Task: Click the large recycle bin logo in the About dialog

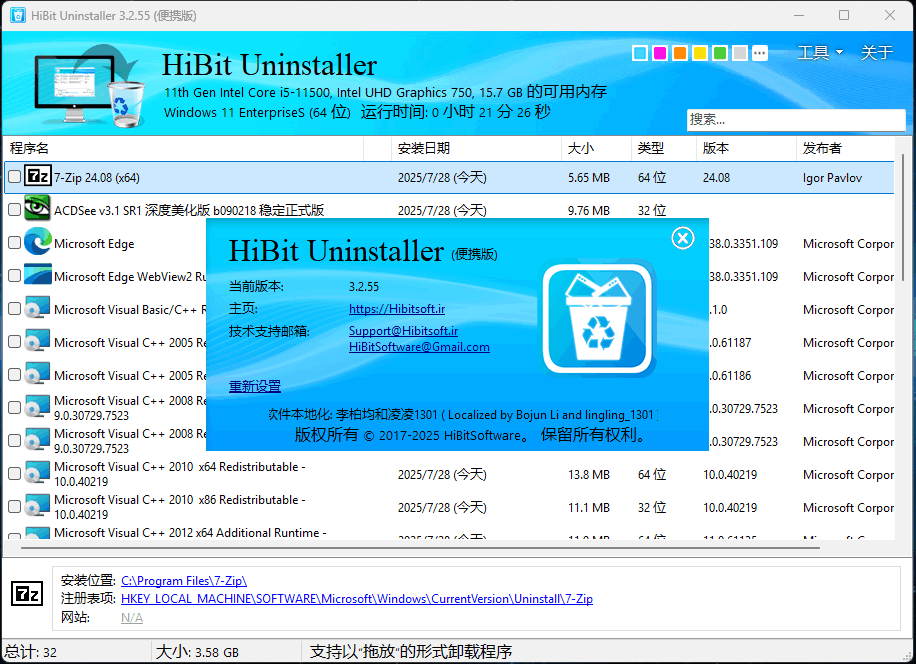Action: 597,318
